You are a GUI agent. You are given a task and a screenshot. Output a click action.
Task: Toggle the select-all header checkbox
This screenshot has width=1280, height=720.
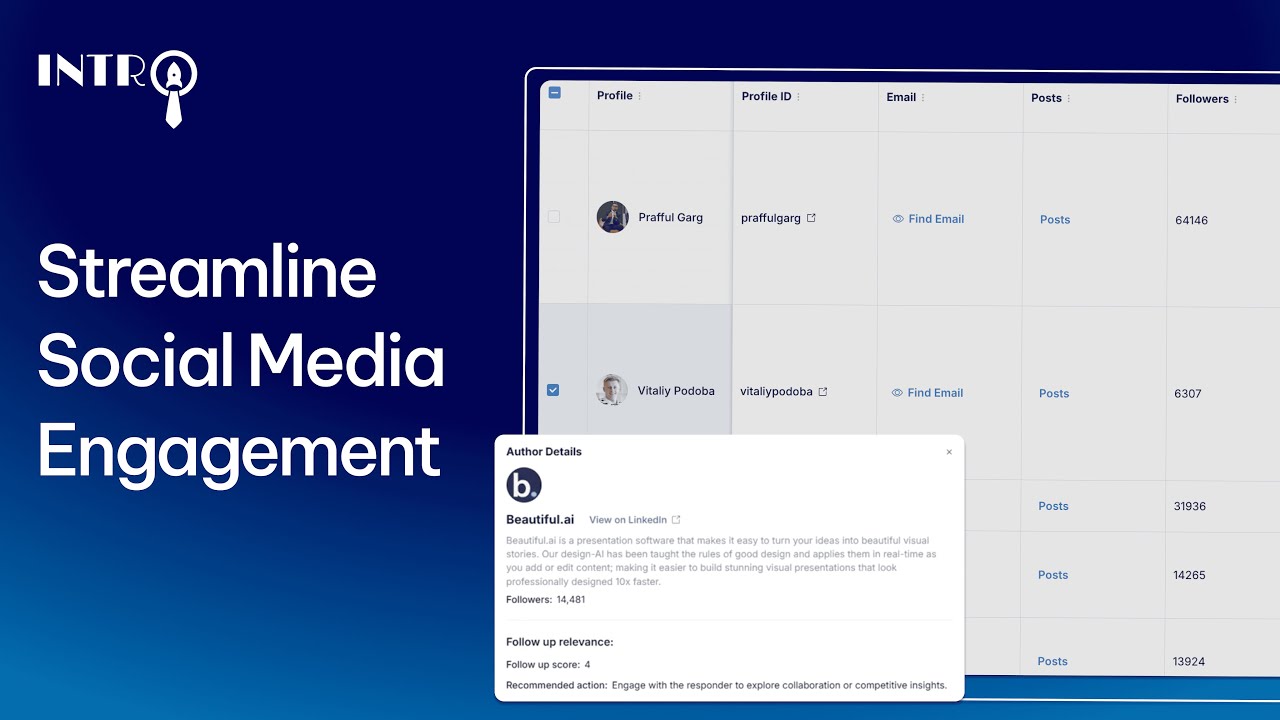tap(555, 93)
